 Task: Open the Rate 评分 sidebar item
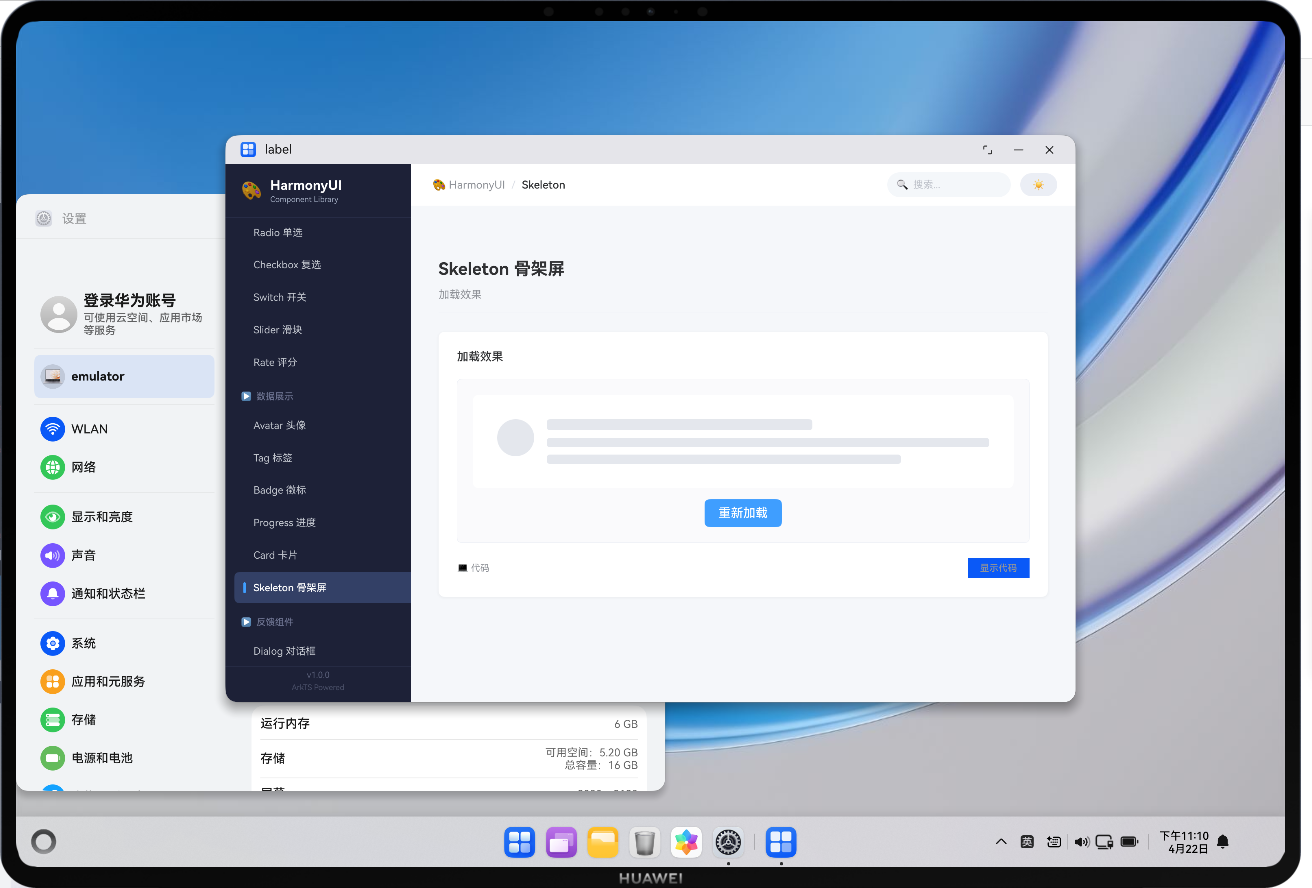[318, 362]
